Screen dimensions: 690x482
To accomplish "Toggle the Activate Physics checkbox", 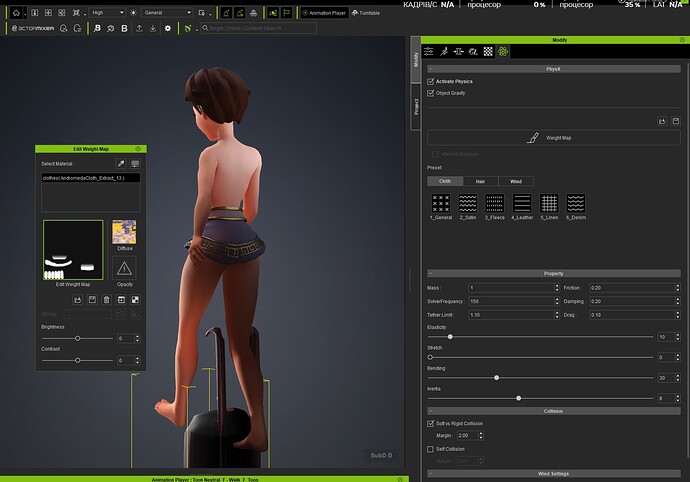I will [430, 81].
